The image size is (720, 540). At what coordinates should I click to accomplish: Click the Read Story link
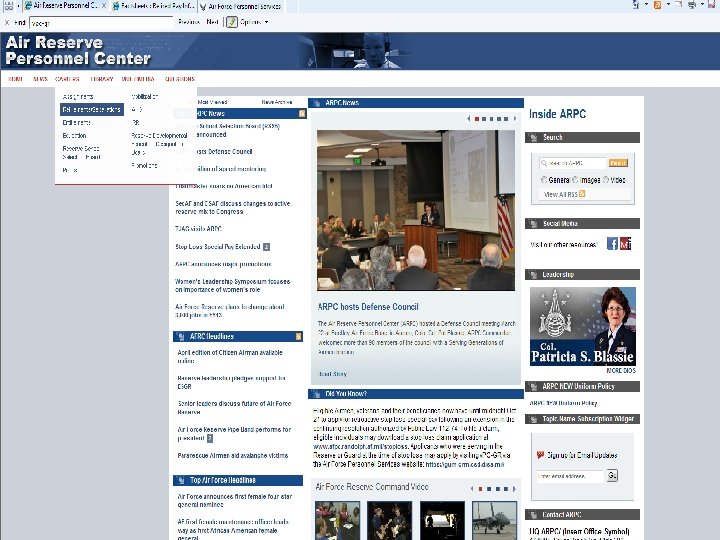point(332,374)
